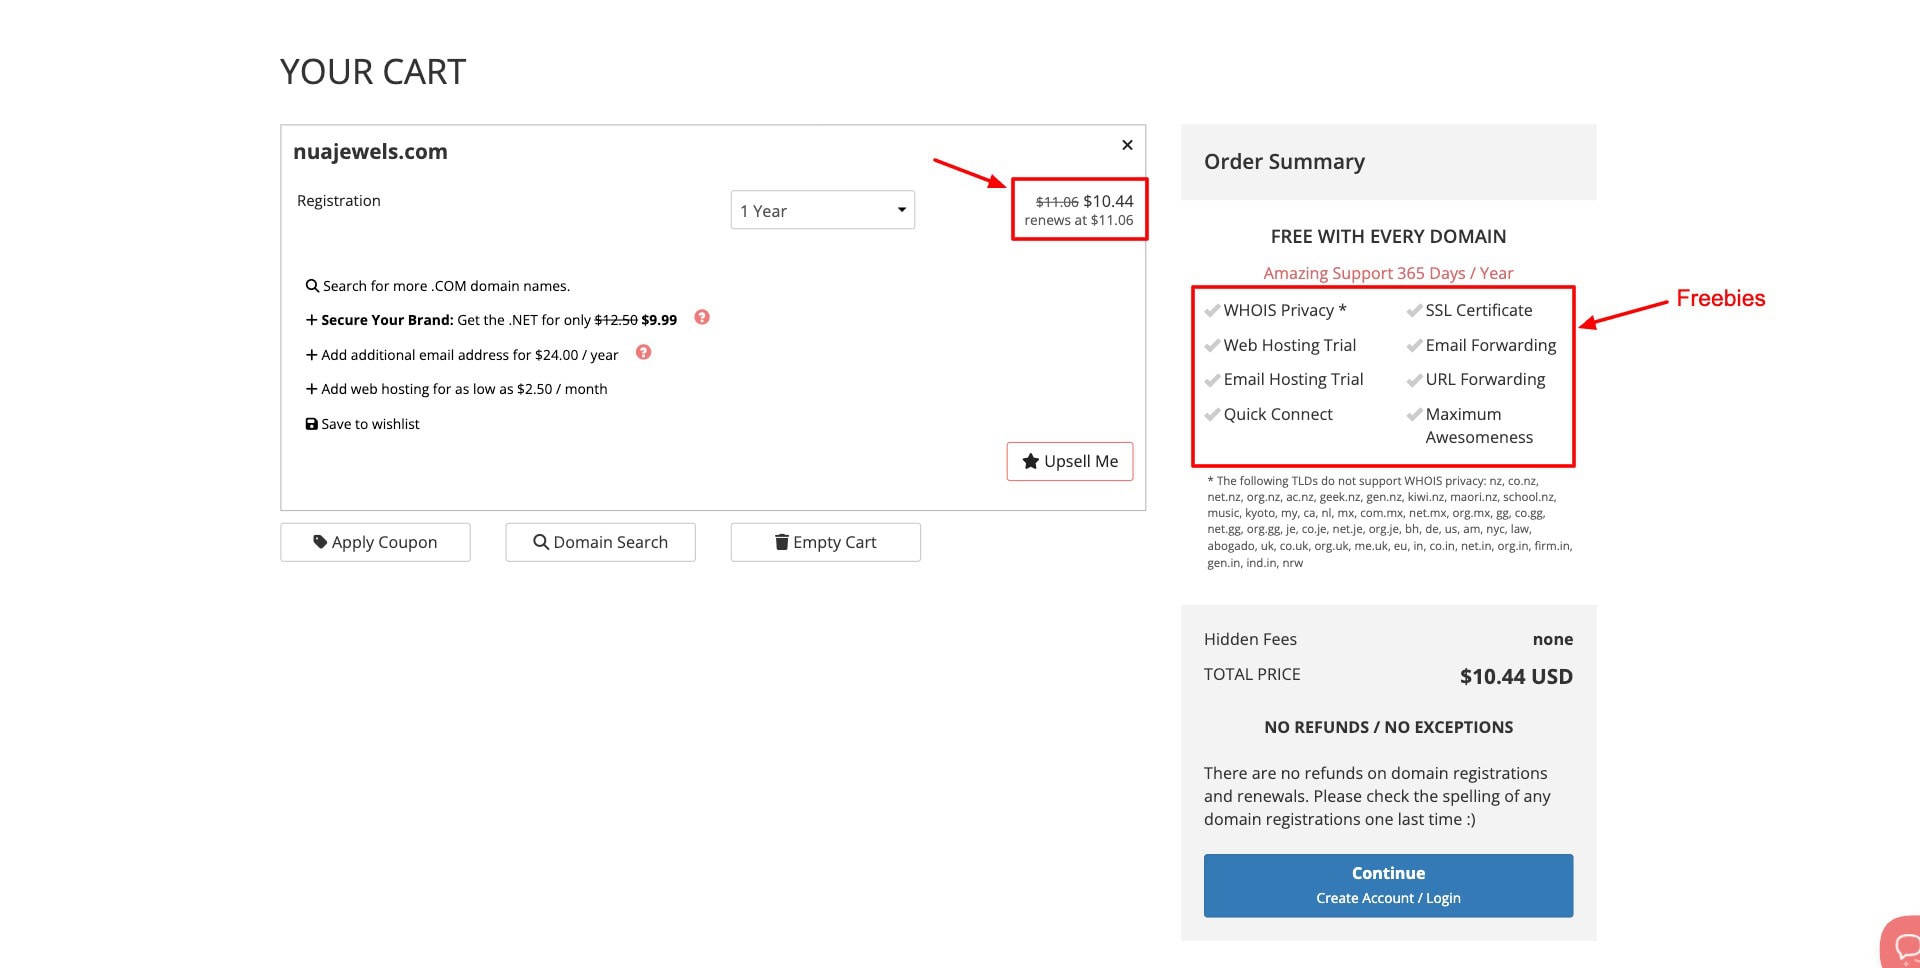Click the Apply Coupon button
Viewport: 1920px width, 968px height.
(375, 542)
